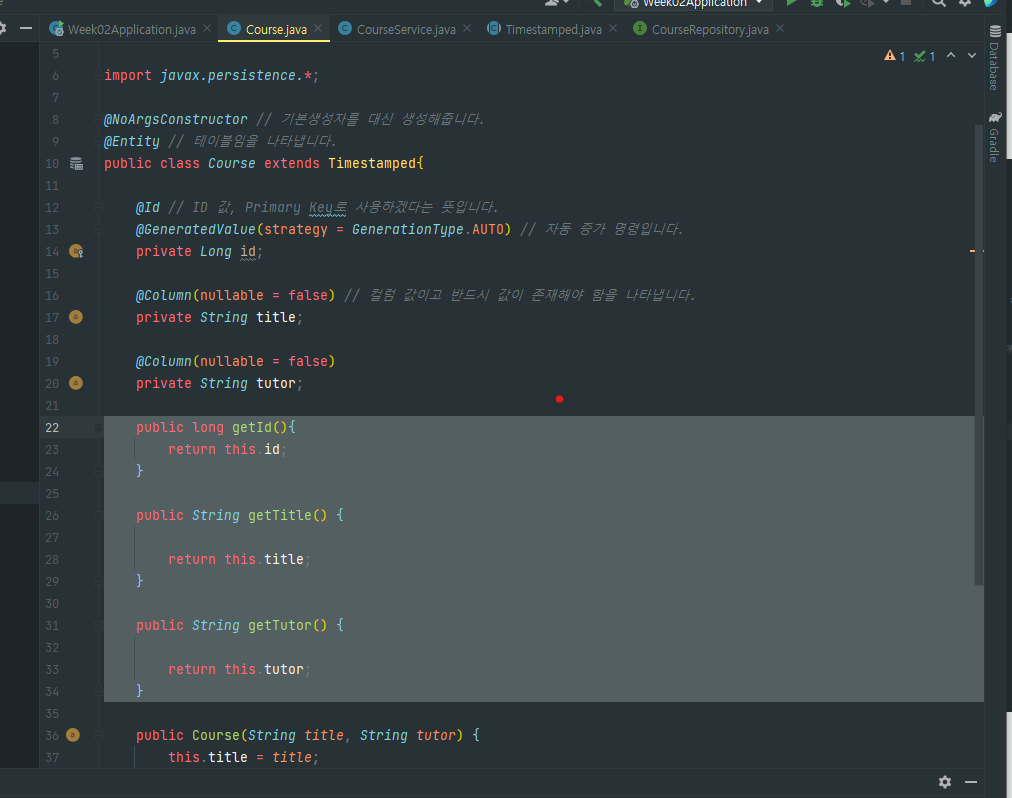Open IDE settings gear in the top toolbar

(965, 3)
